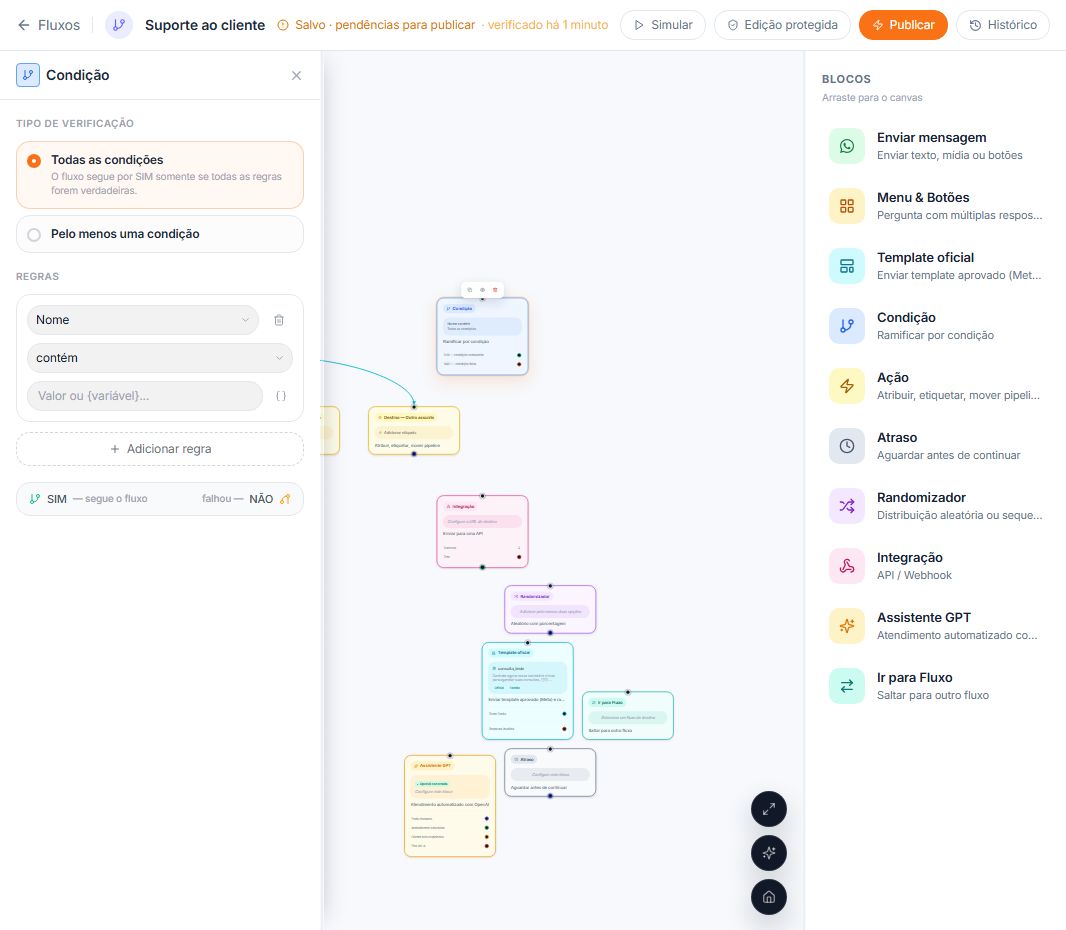
Task: Open the Nome field dropdown
Action: pyautogui.click(x=143, y=320)
